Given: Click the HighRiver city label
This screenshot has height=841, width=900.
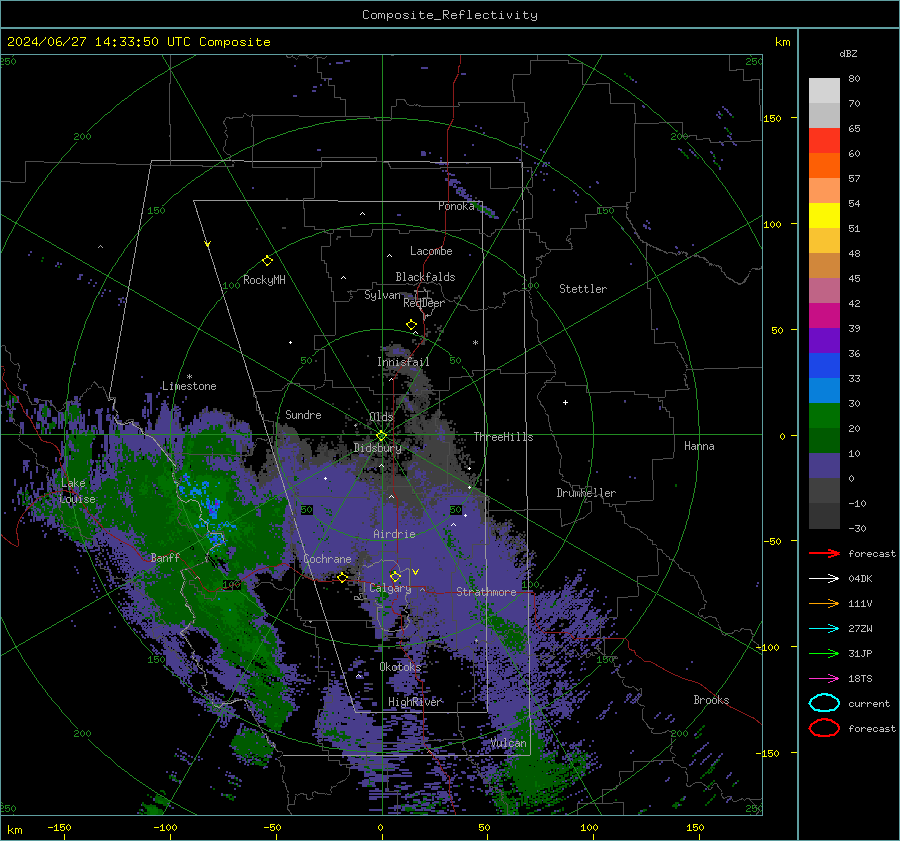Looking at the screenshot, I should (414, 702).
